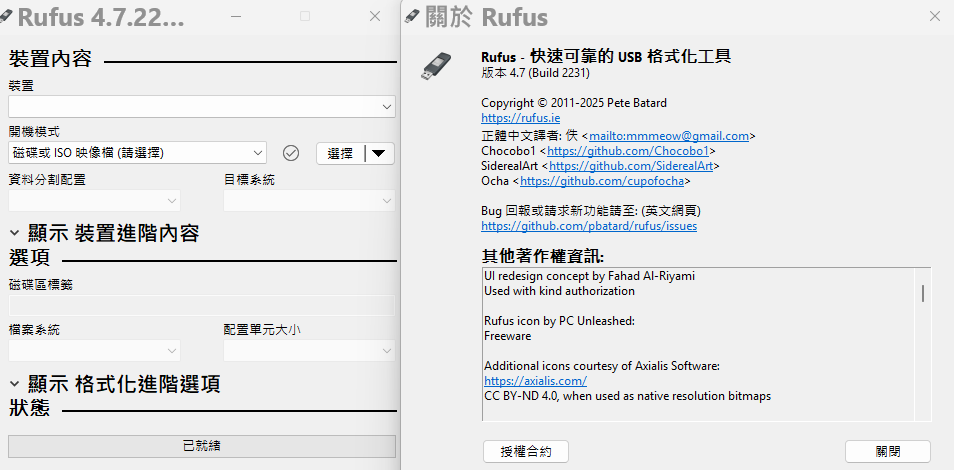Click 'UI redesign concept by Fahad Al-Riyami' text
Viewport: 954px width, 470px height.
590,276
